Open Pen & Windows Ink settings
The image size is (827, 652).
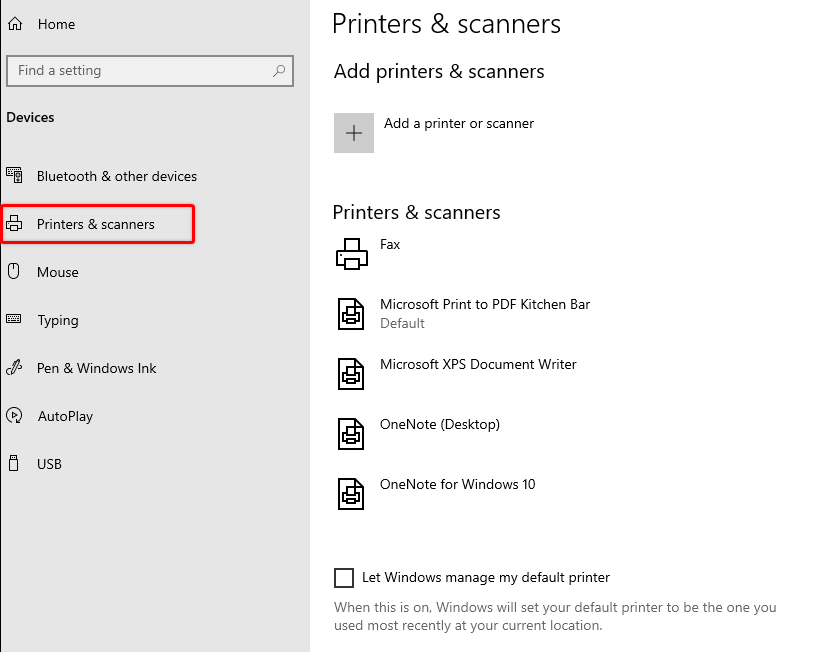[x=97, y=368]
